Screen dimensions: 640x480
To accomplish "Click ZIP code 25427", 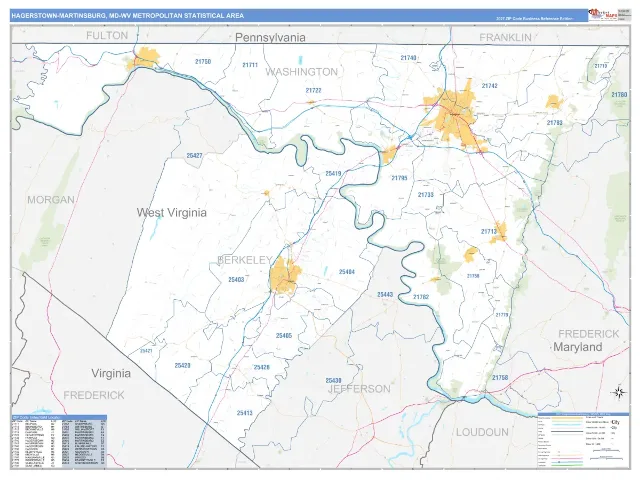I will tap(194, 156).
